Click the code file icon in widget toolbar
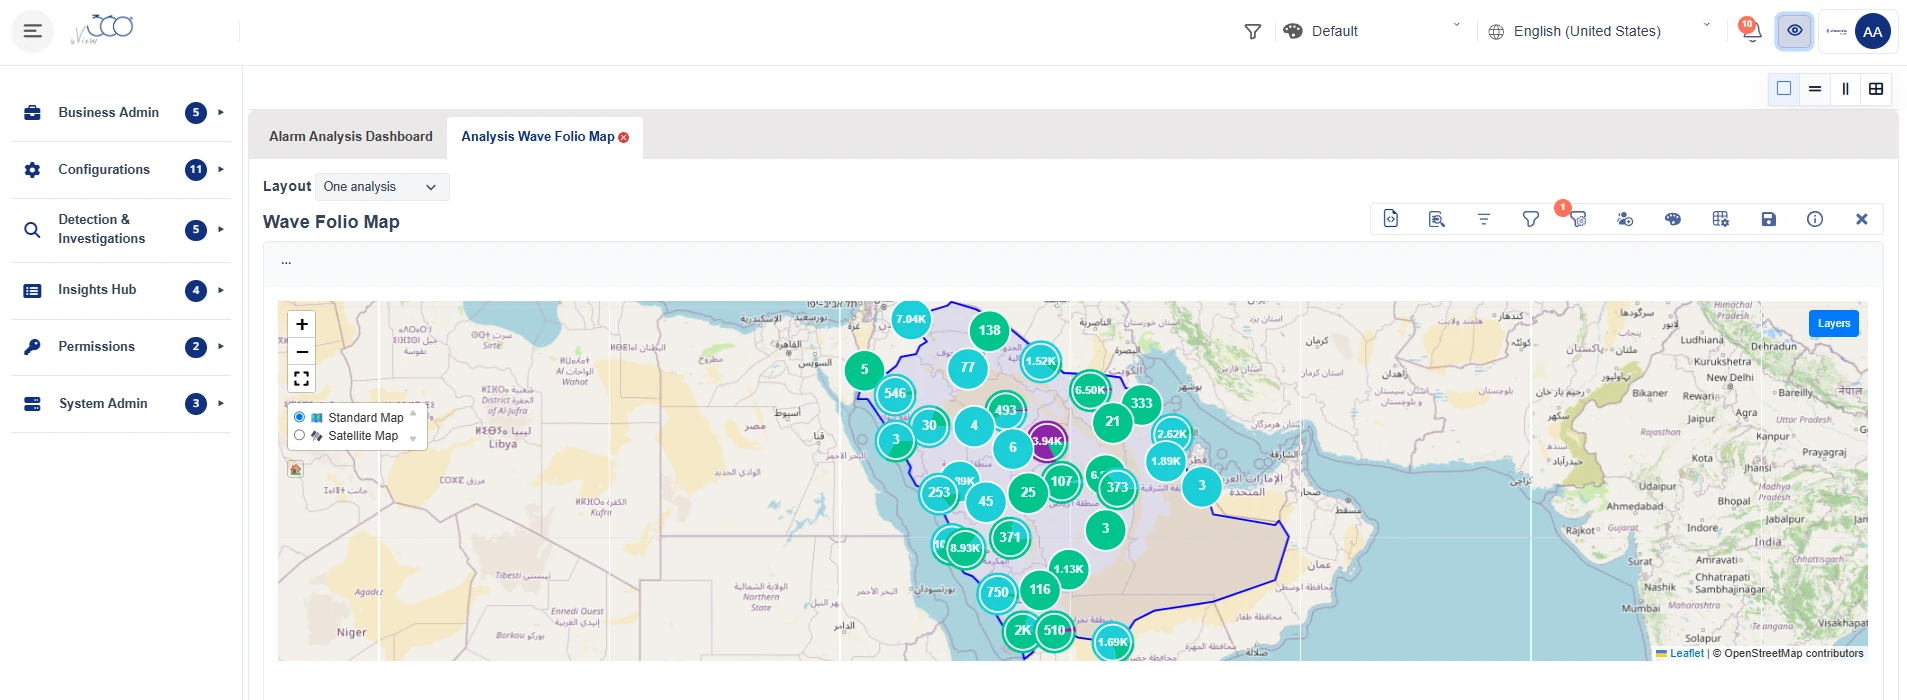1907x700 pixels. [1390, 219]
